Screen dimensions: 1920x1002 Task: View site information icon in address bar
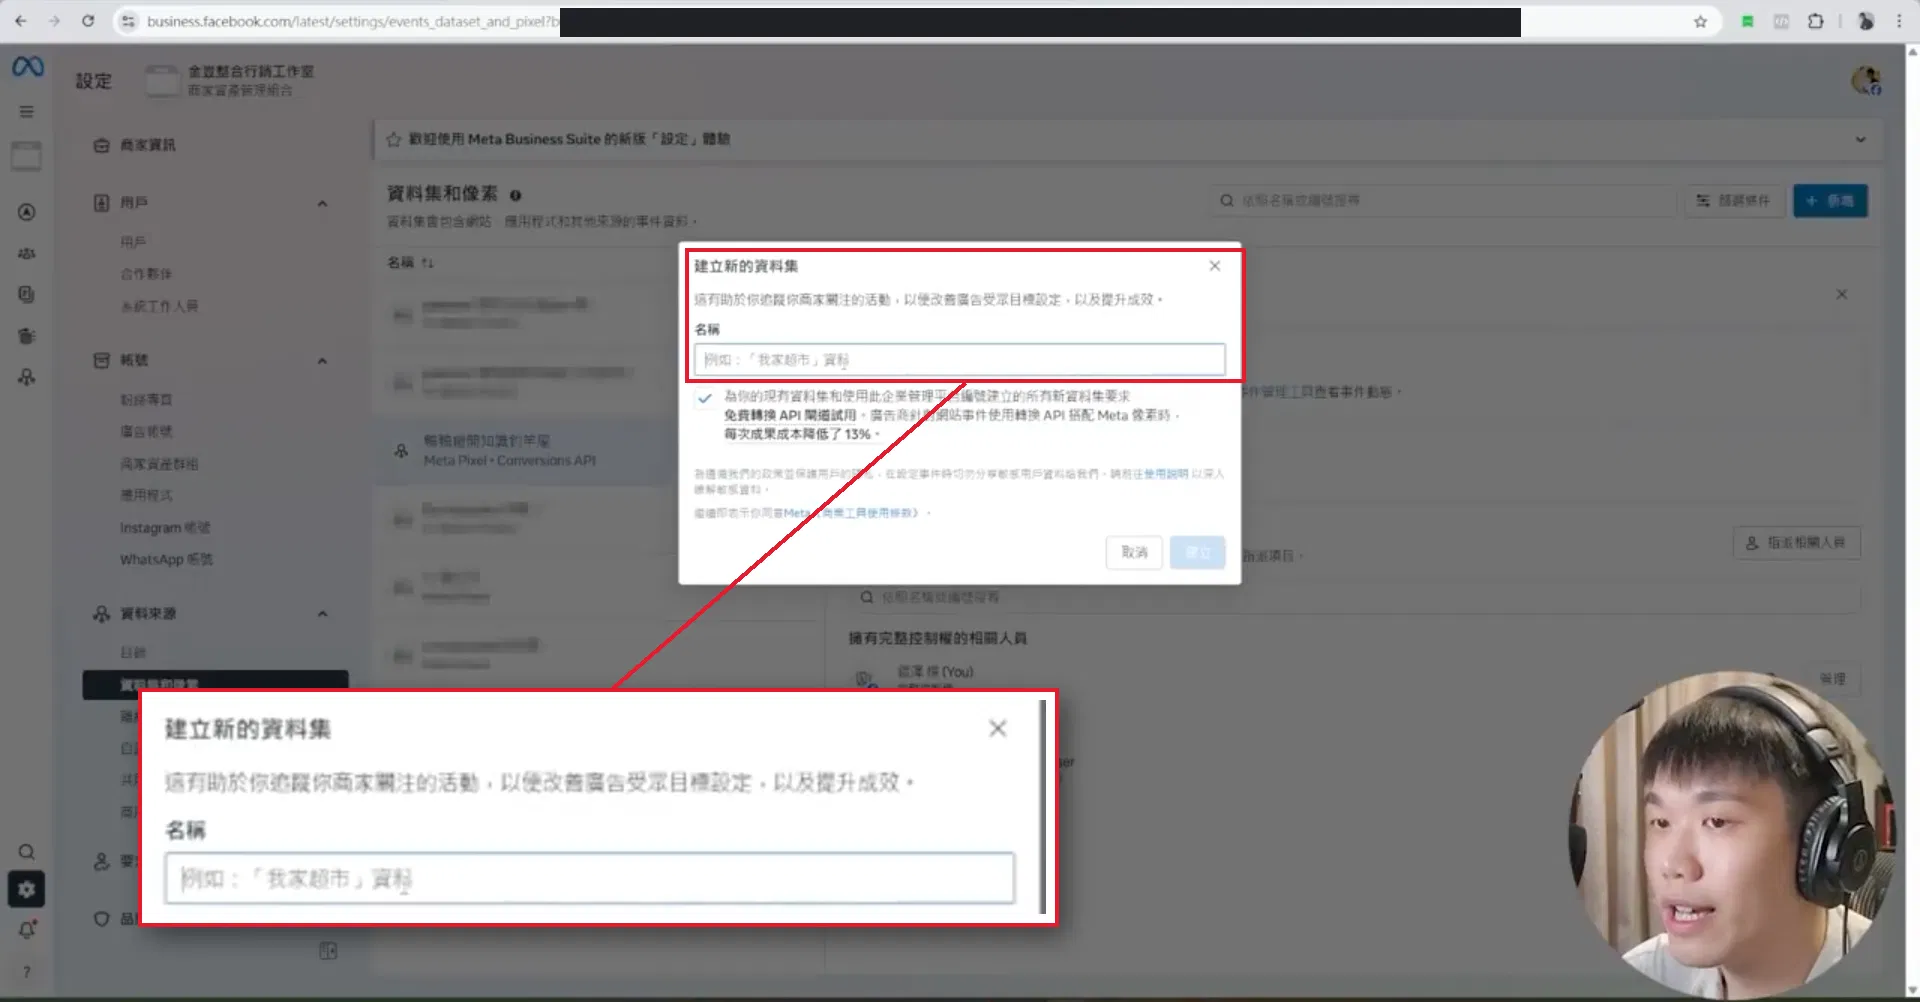tap(127, 21)
